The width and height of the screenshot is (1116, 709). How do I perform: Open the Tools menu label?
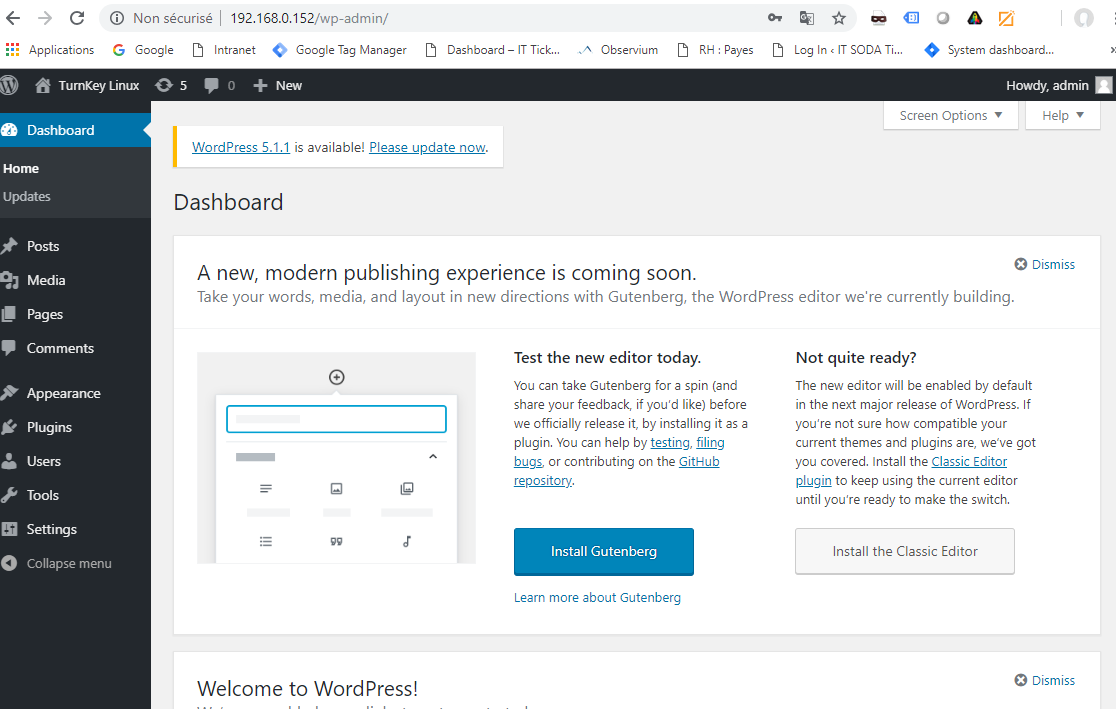click(x=43, y=495)
